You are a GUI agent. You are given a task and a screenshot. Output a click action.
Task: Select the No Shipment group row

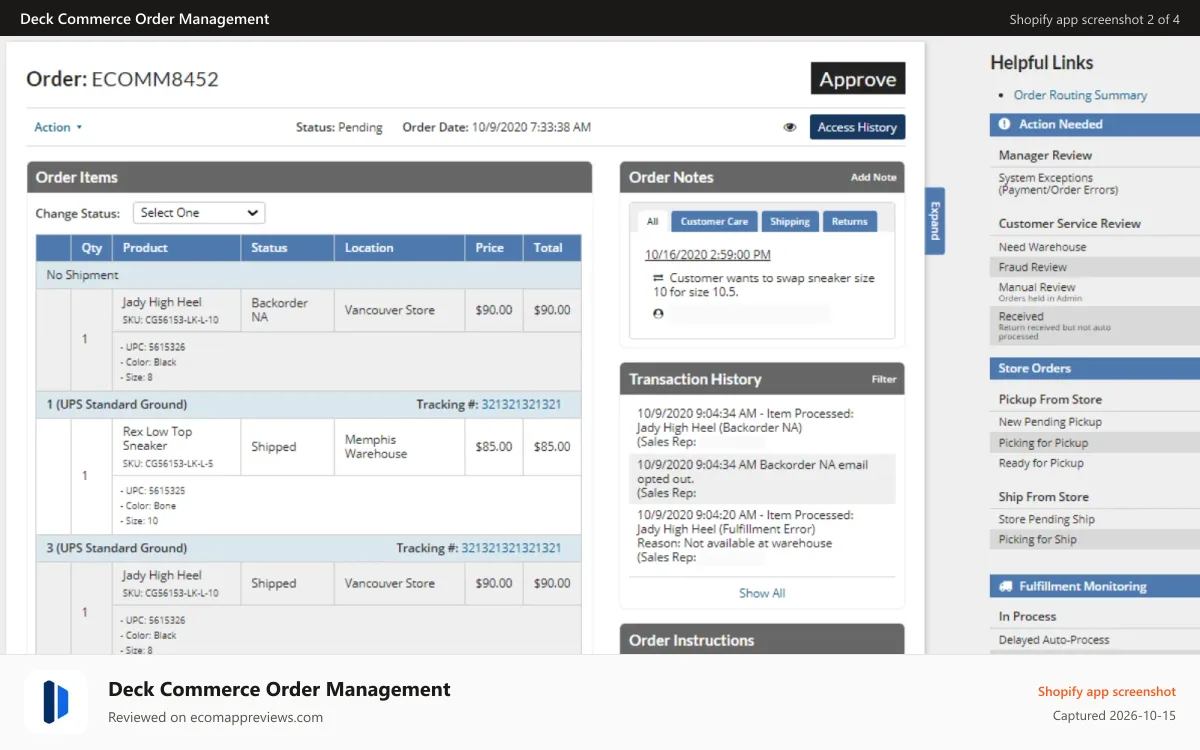click(308, 275)
